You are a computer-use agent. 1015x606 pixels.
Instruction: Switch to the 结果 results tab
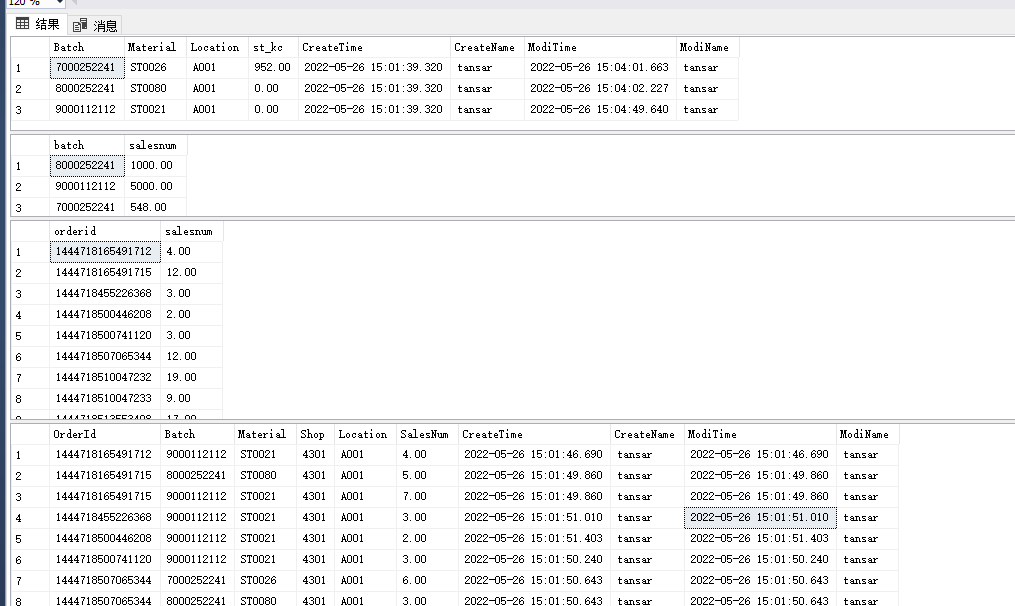coord(38,25)
